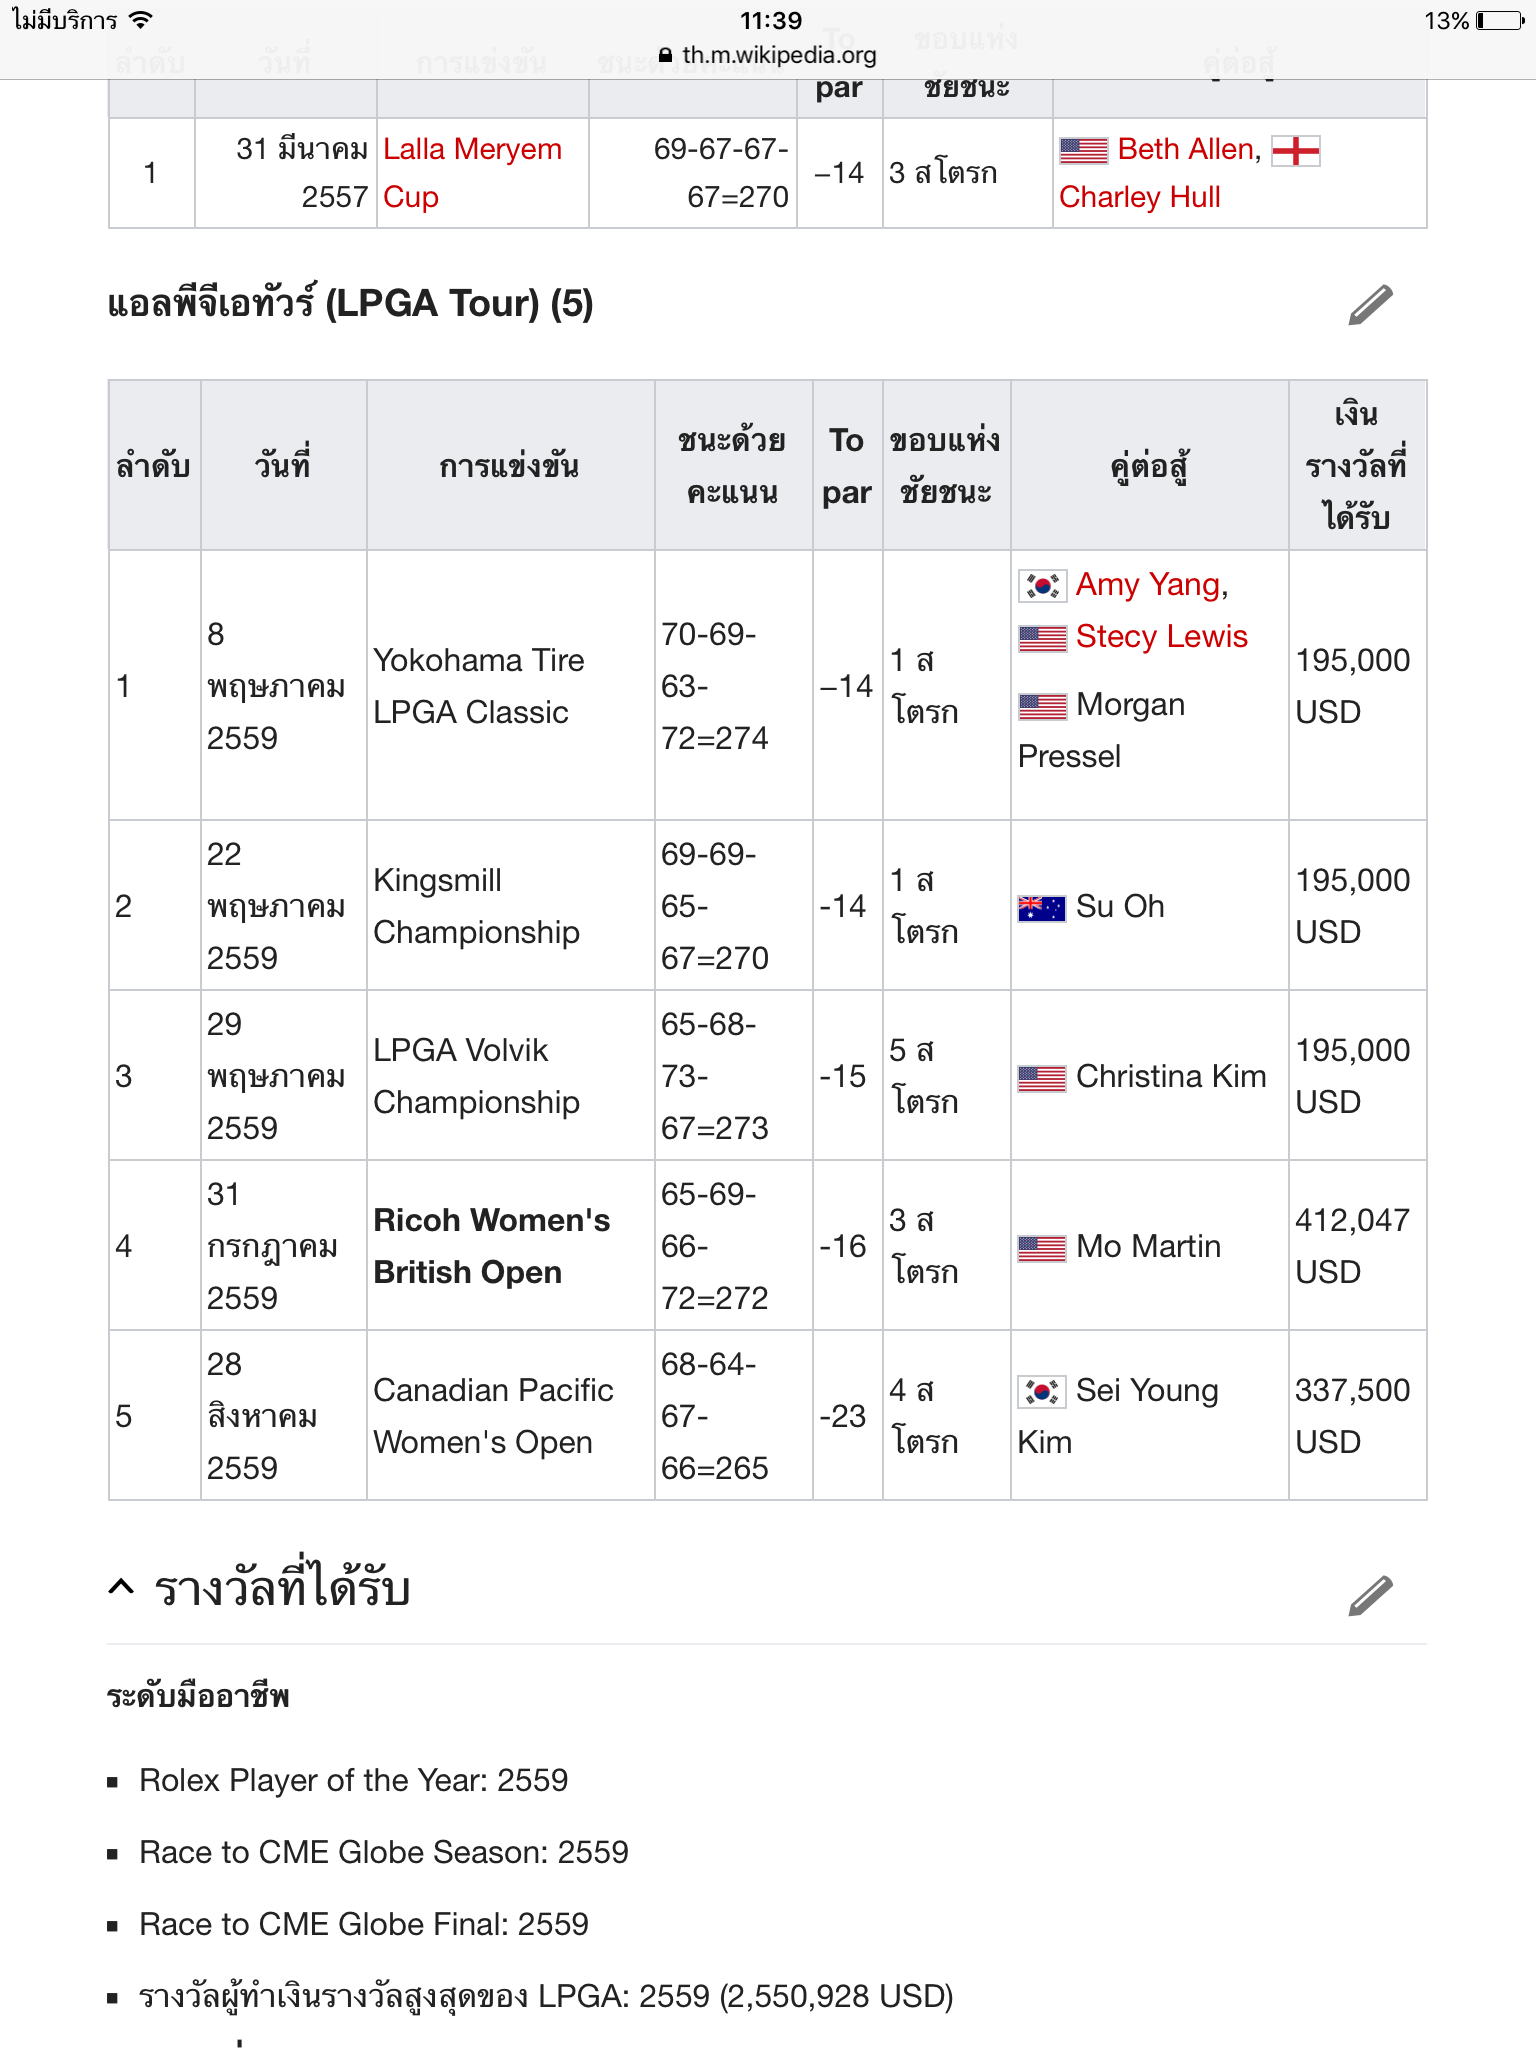
Task: Tap the US flag next to Mo Martin
Action: (x=1042, y=1248)
